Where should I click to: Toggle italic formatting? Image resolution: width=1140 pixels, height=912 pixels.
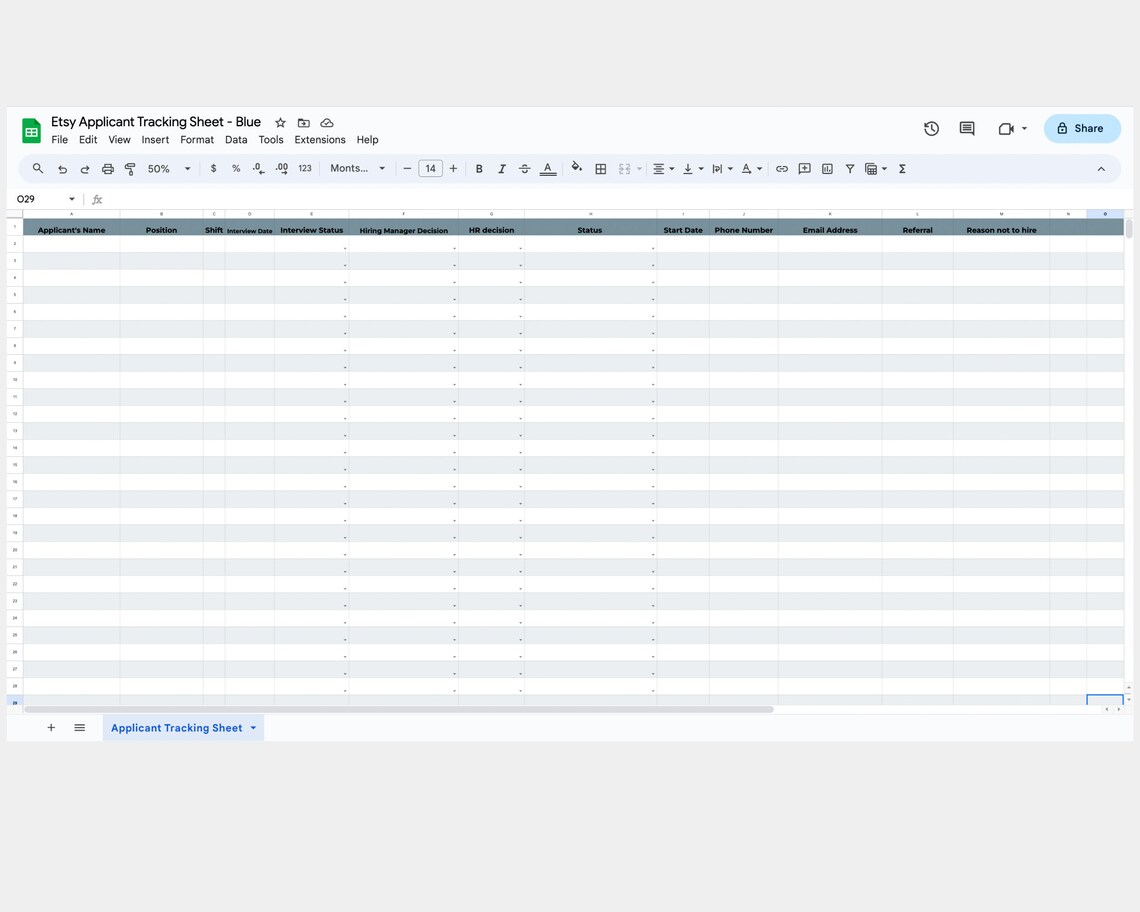pos(502,168)
